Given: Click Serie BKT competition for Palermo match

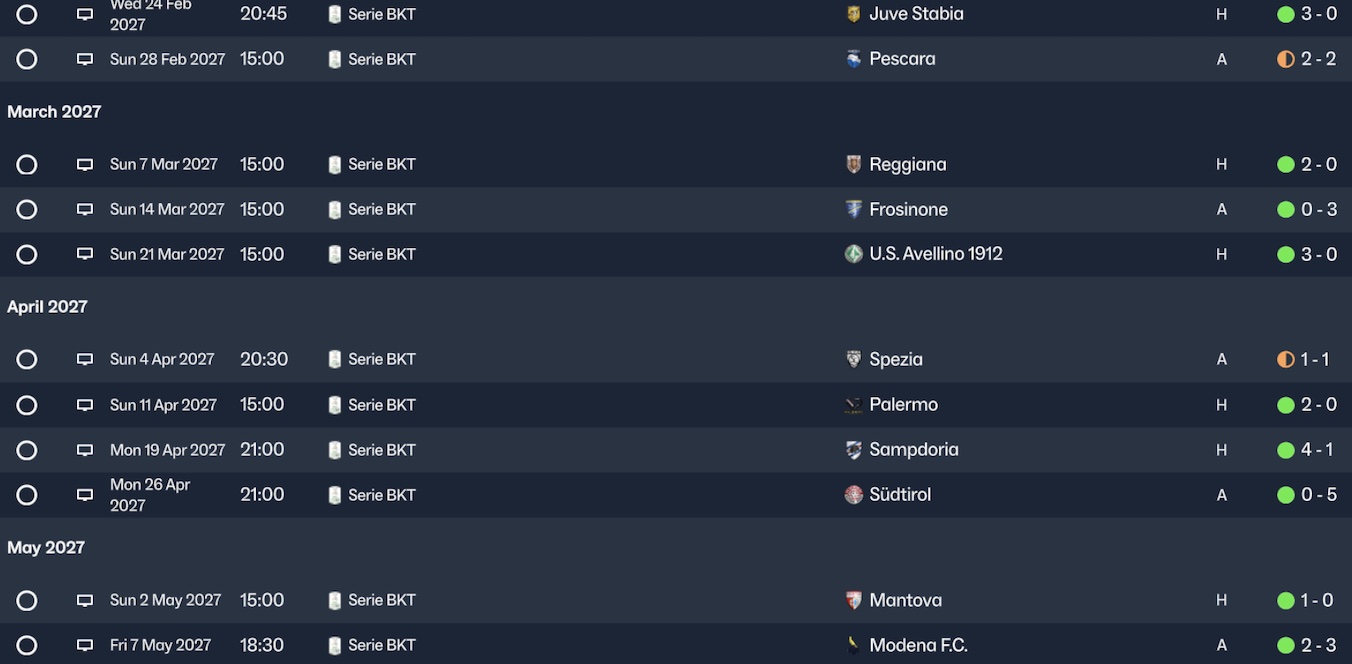Looking at the screenshot, I should [x=381, y=405].
